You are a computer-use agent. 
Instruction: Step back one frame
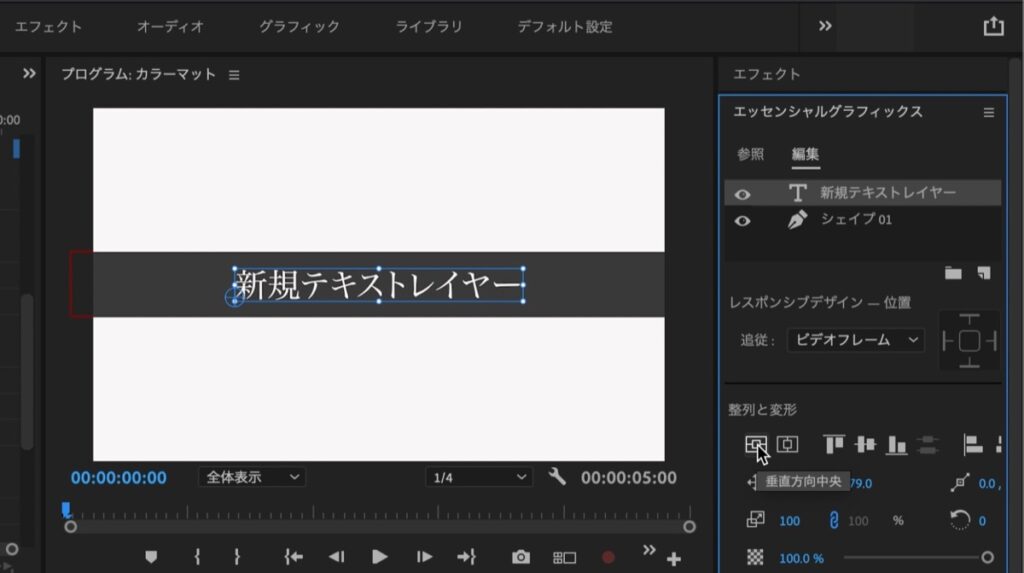click(x=336, y=557)
